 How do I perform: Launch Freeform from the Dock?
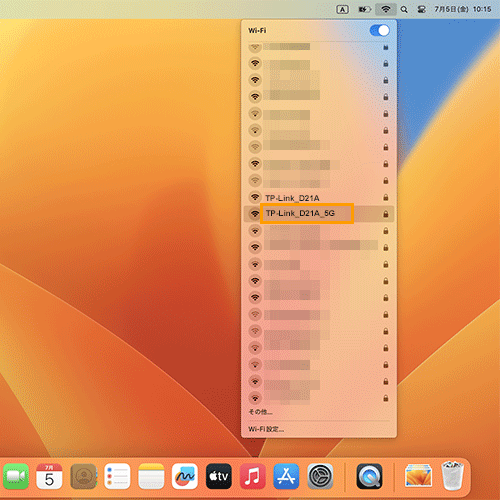click(x=185, y=476)
